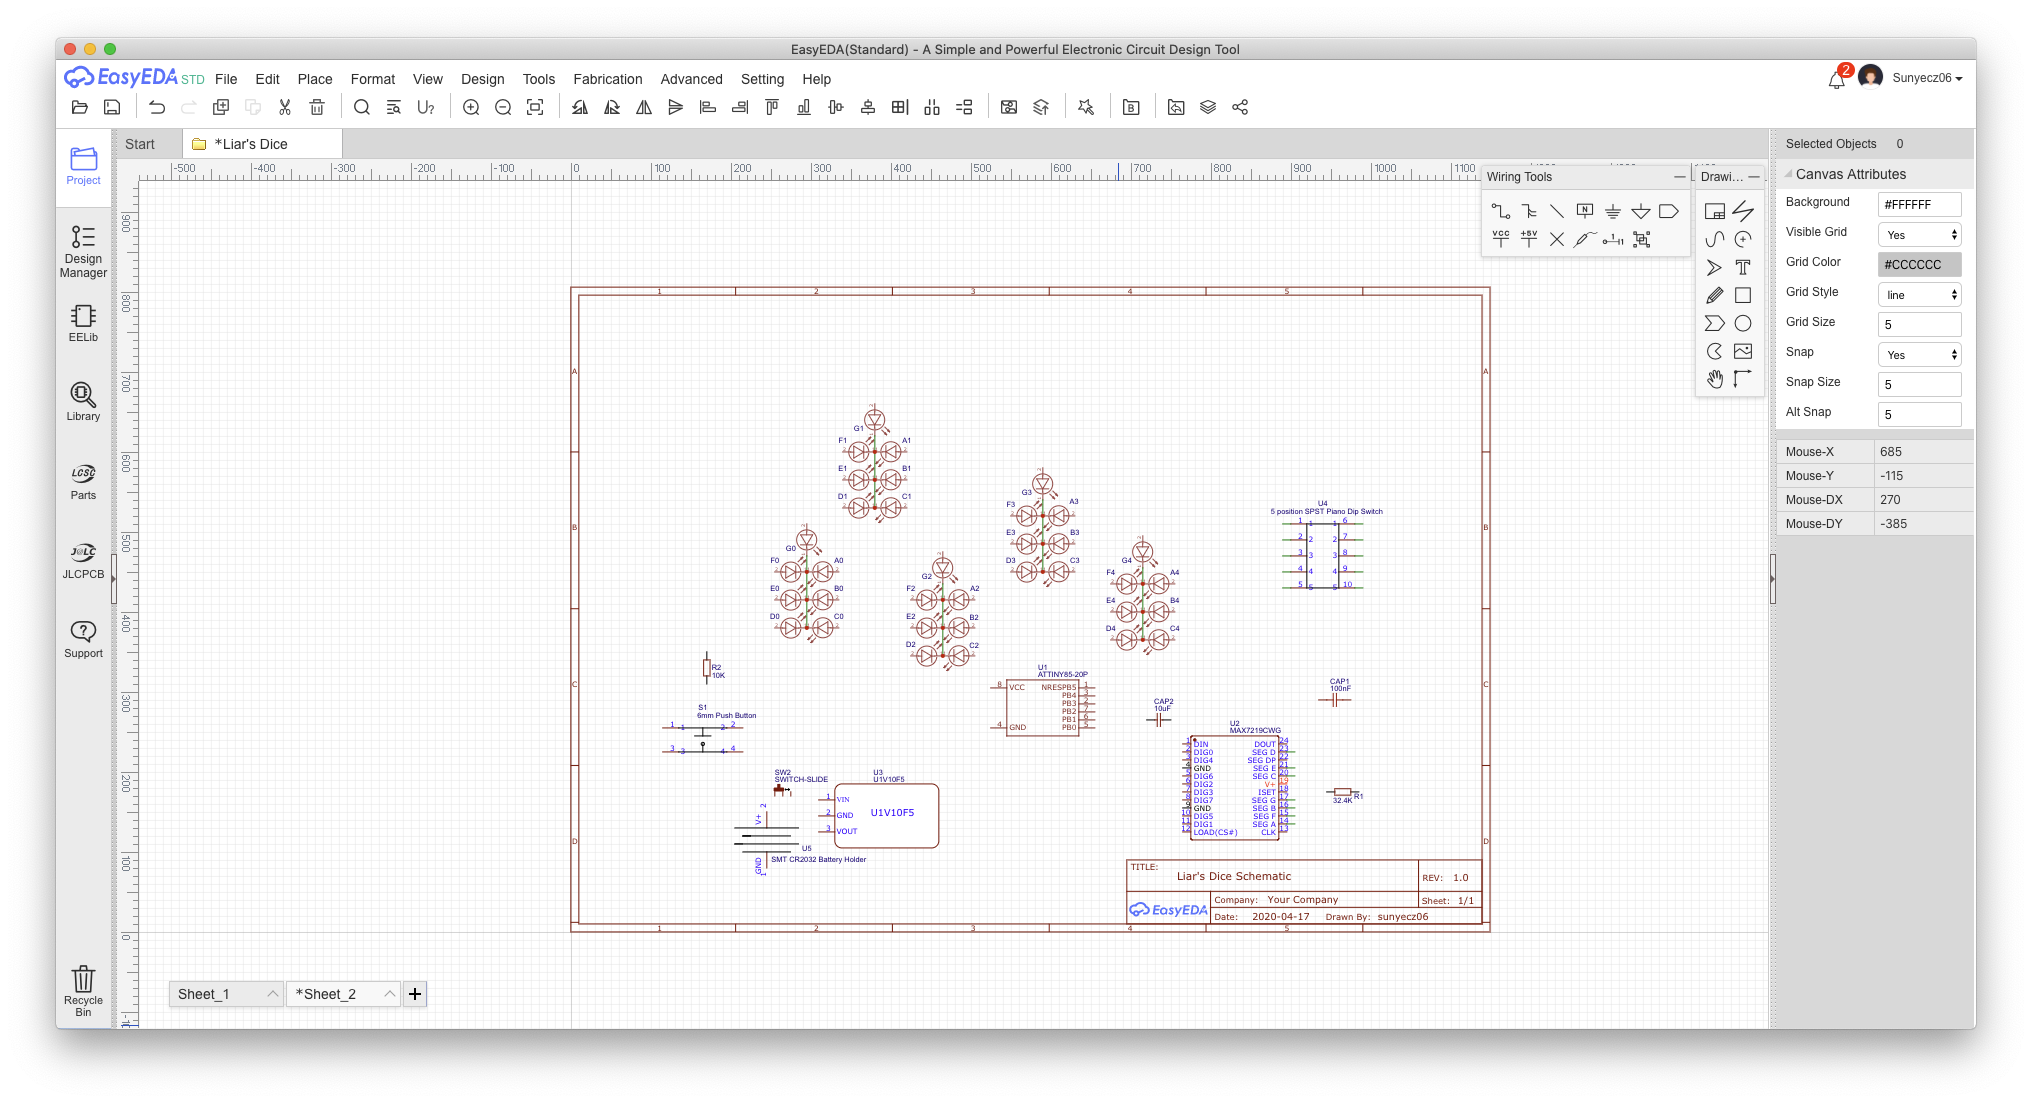Screen dimensions: 2032x1103
Task: Choose the GND ground symbol tool
Action: [x=1613, y=211]
